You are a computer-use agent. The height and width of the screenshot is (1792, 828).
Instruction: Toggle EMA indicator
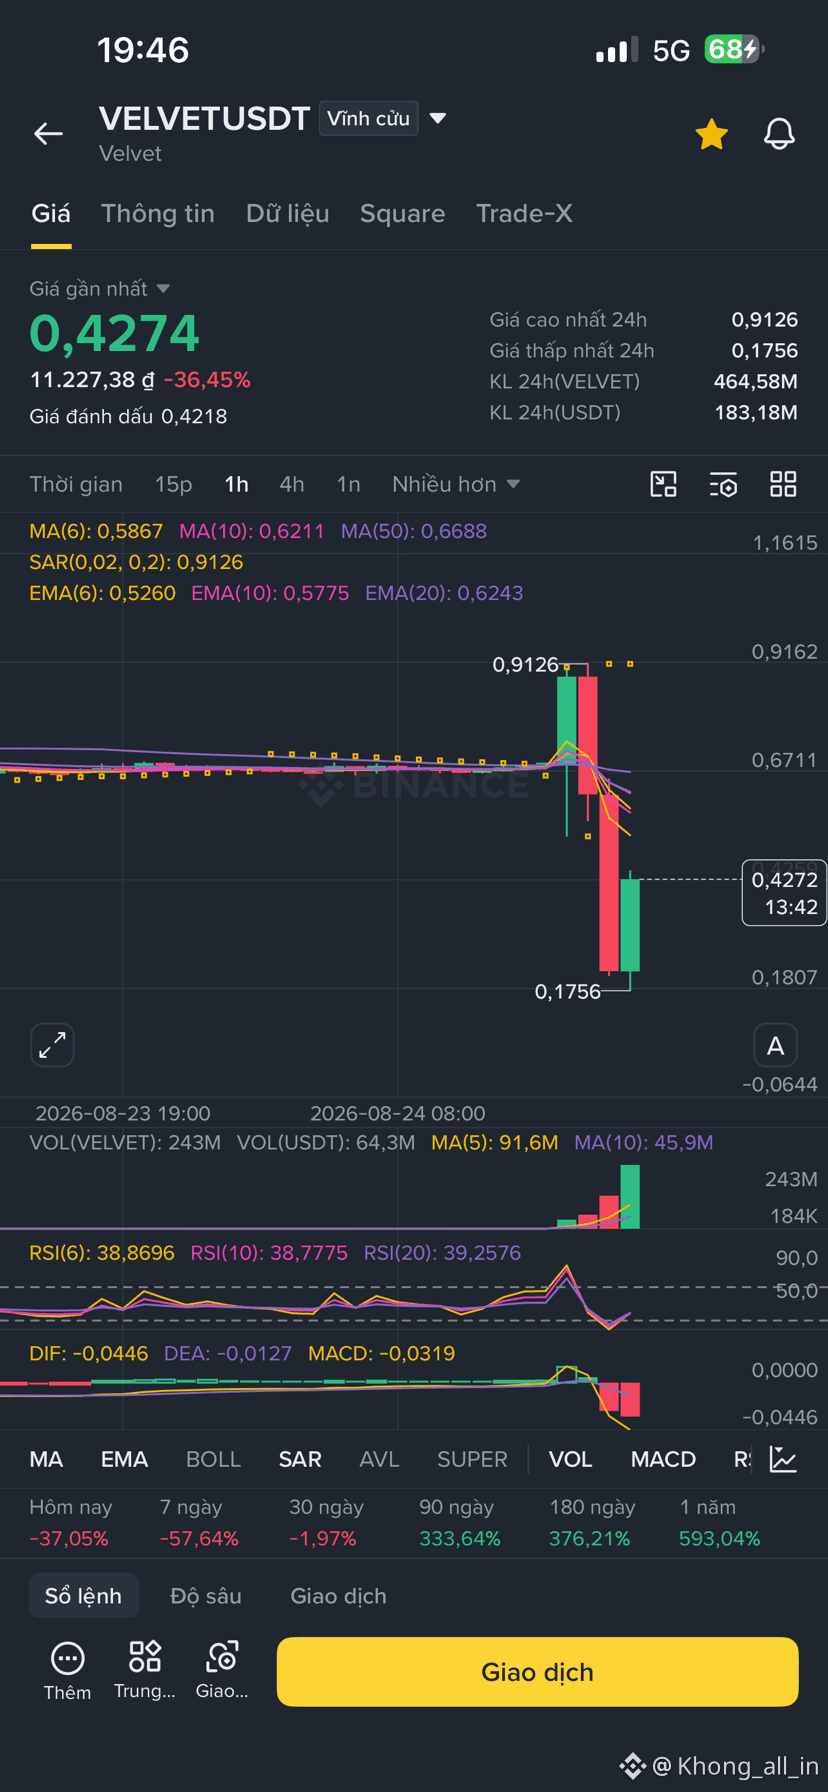point(124,1460)
